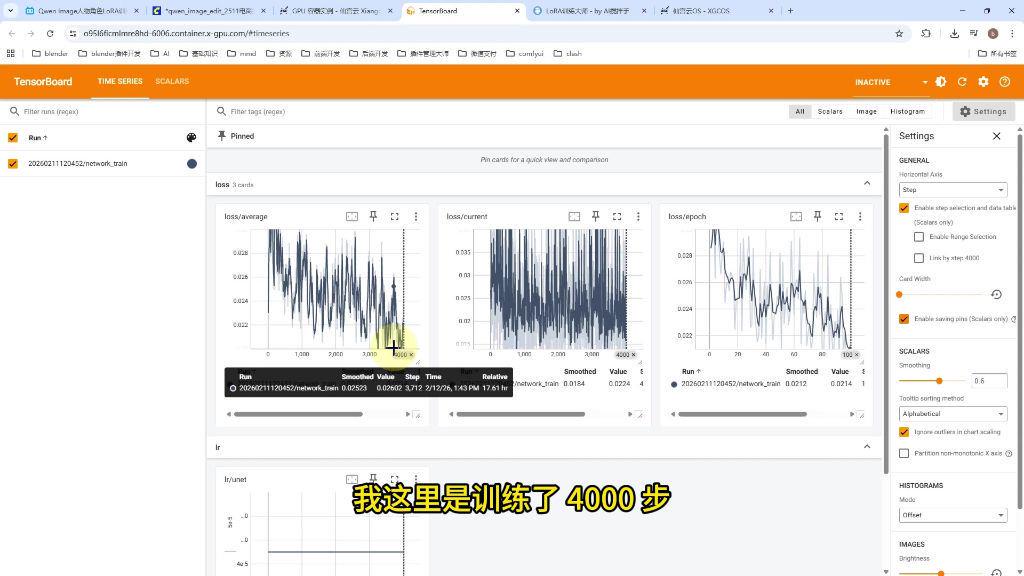This screenshot has height=576, width=1024.
Task: Switch to TIME SERIES tab
Action: [120, 82]
